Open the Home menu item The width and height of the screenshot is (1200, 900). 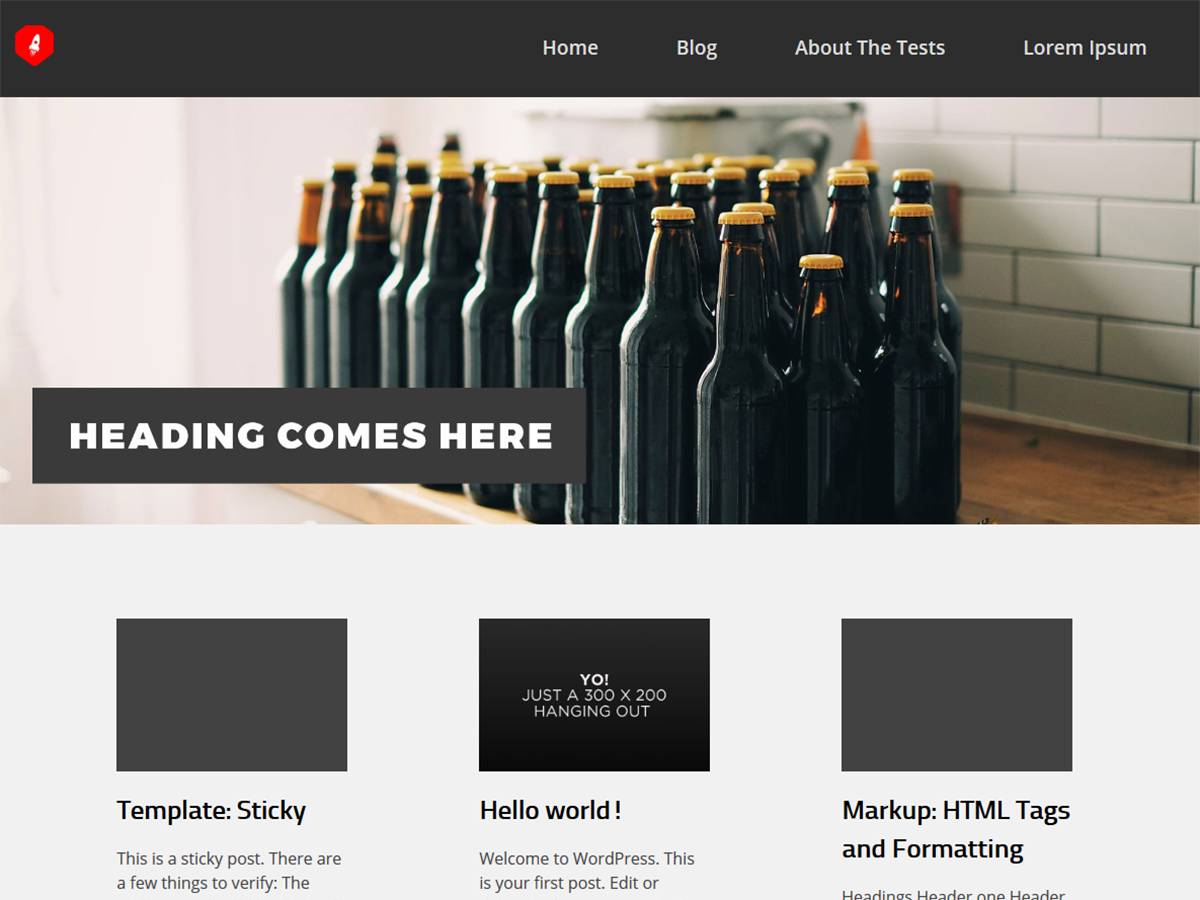[570, 48]
